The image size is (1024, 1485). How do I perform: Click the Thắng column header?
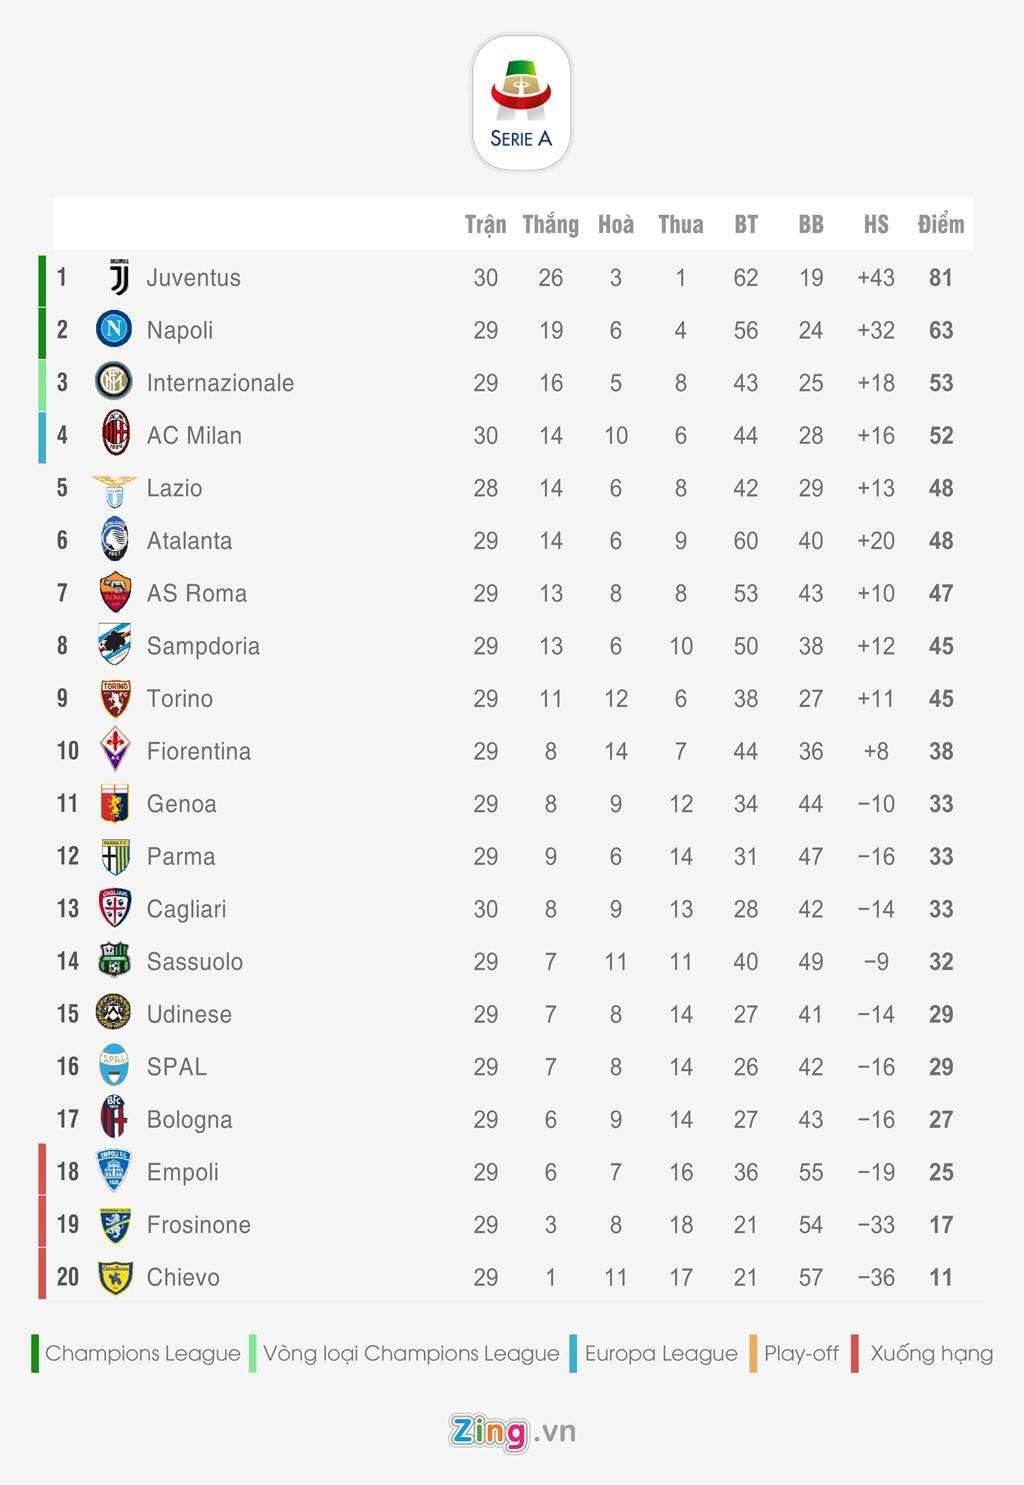coord(551,224)
